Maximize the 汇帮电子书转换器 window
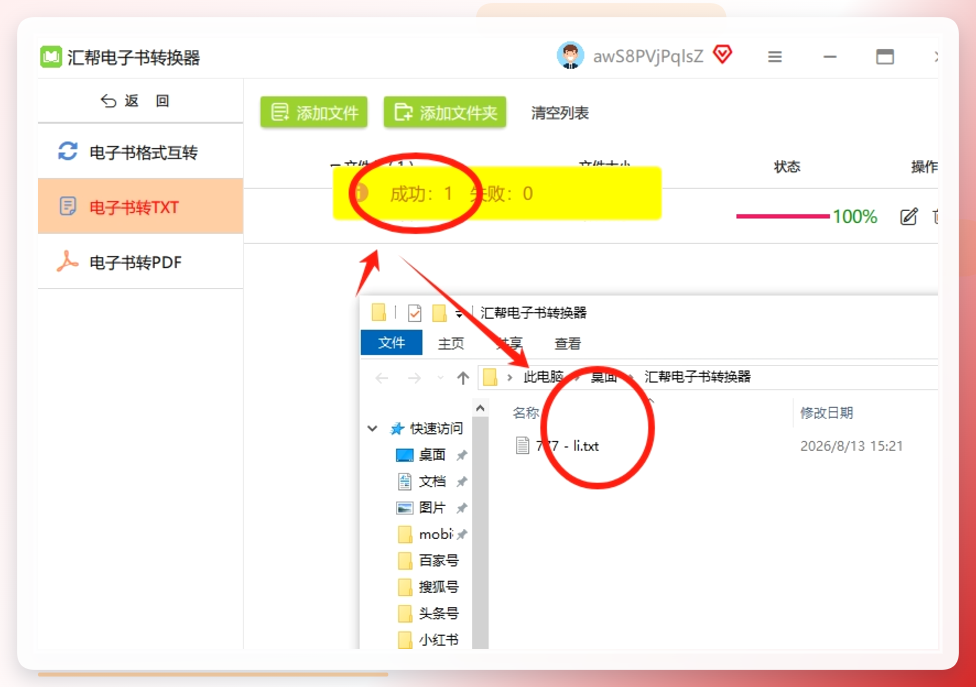976x687 pixels. [885, 57]
